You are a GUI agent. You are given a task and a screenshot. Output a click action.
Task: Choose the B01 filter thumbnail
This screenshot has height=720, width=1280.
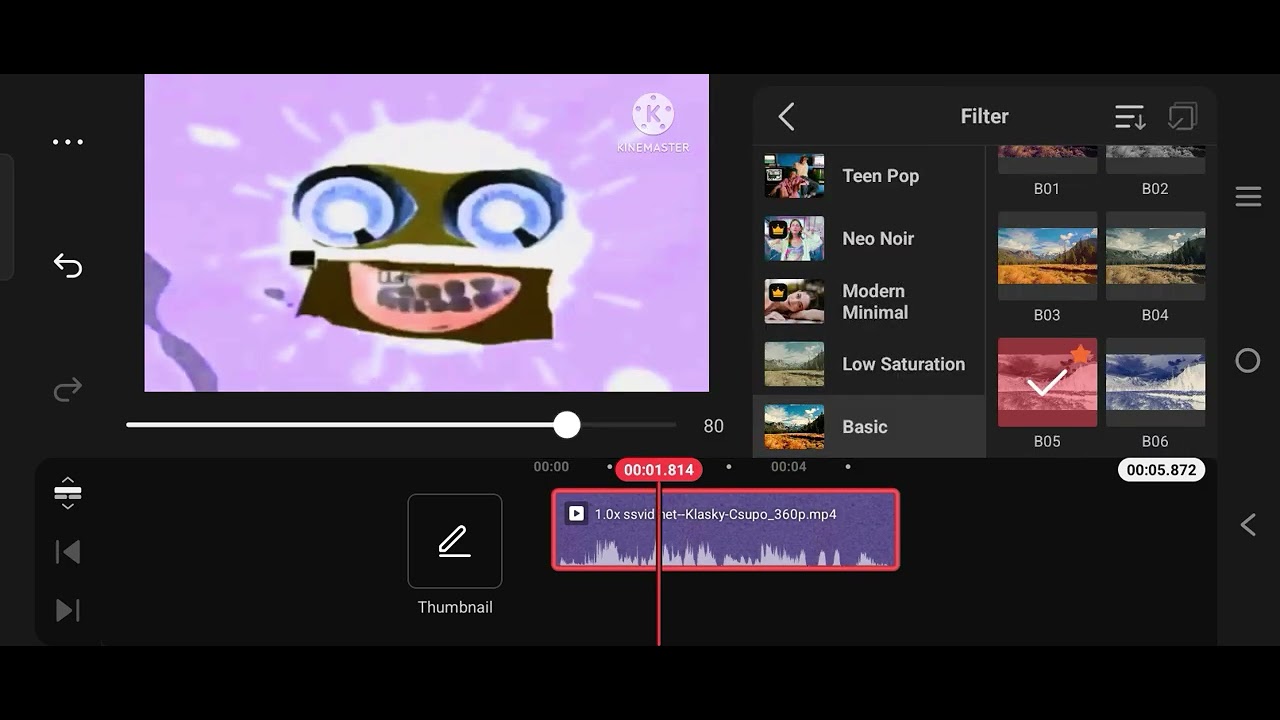click(x=1047, y=160)
